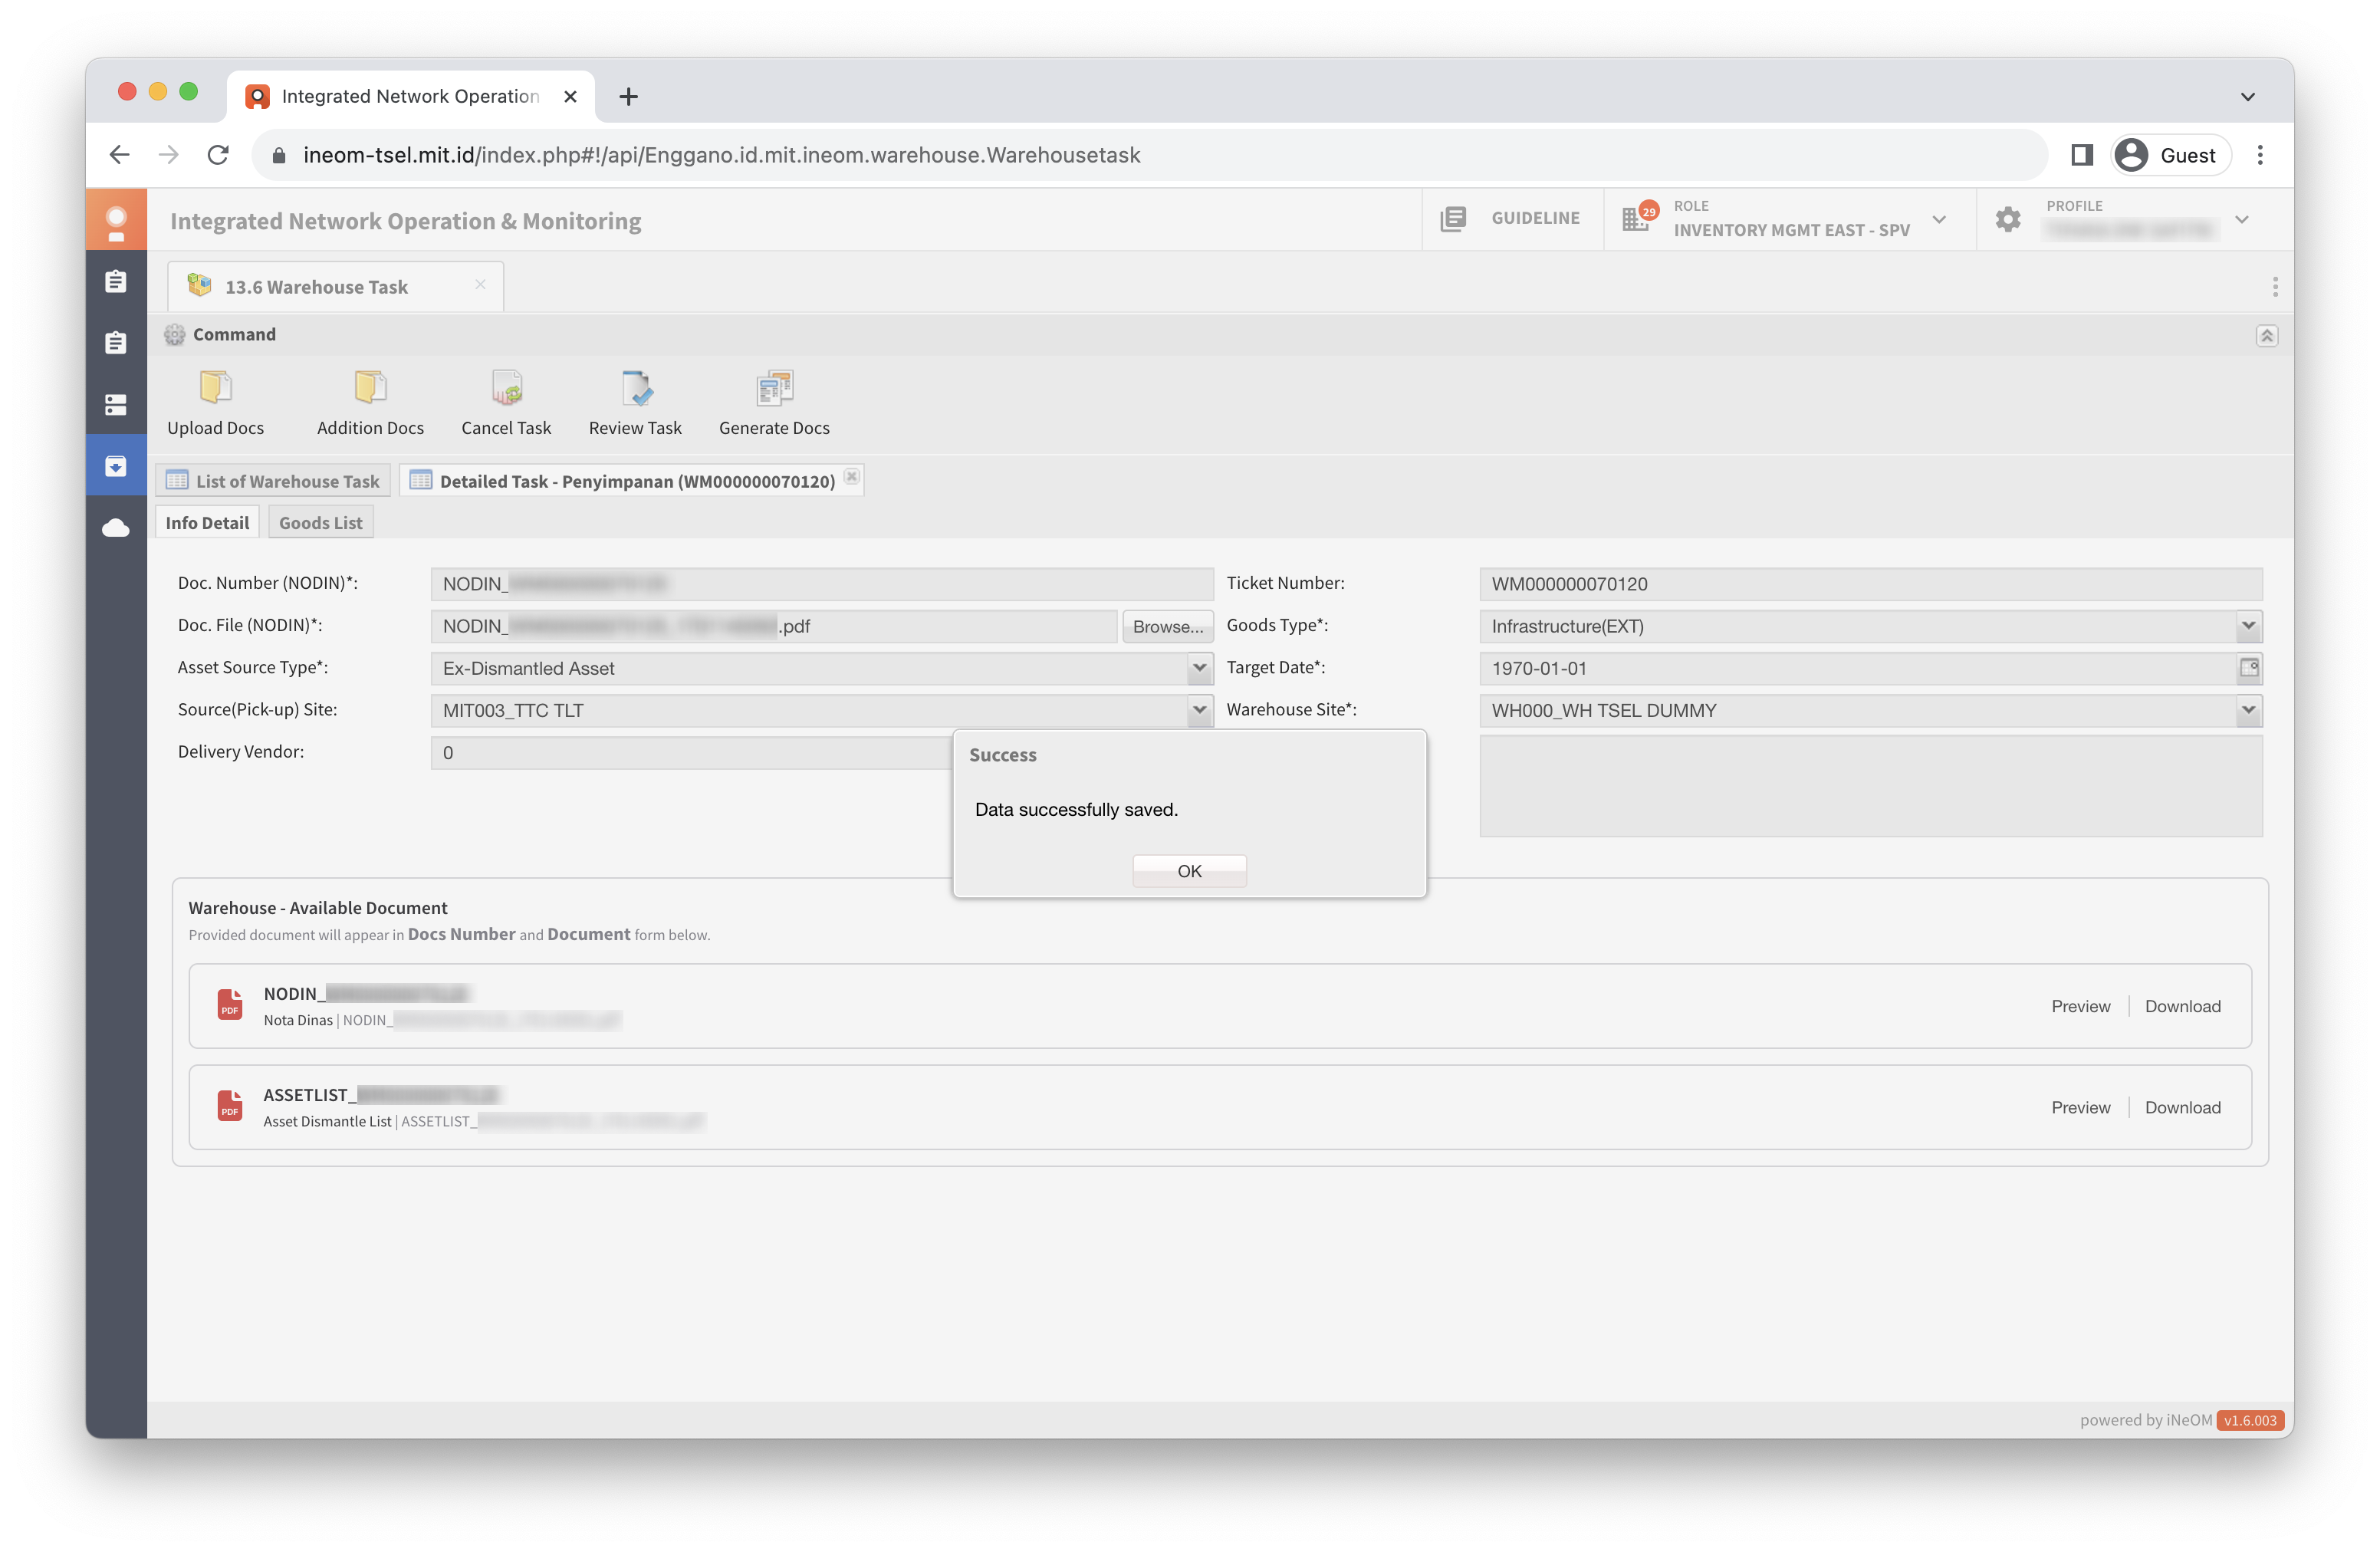The height and width of the screenshot is (1552, 2380).
Task: Click the Ticket Number field
Action: click(1870, 584)
